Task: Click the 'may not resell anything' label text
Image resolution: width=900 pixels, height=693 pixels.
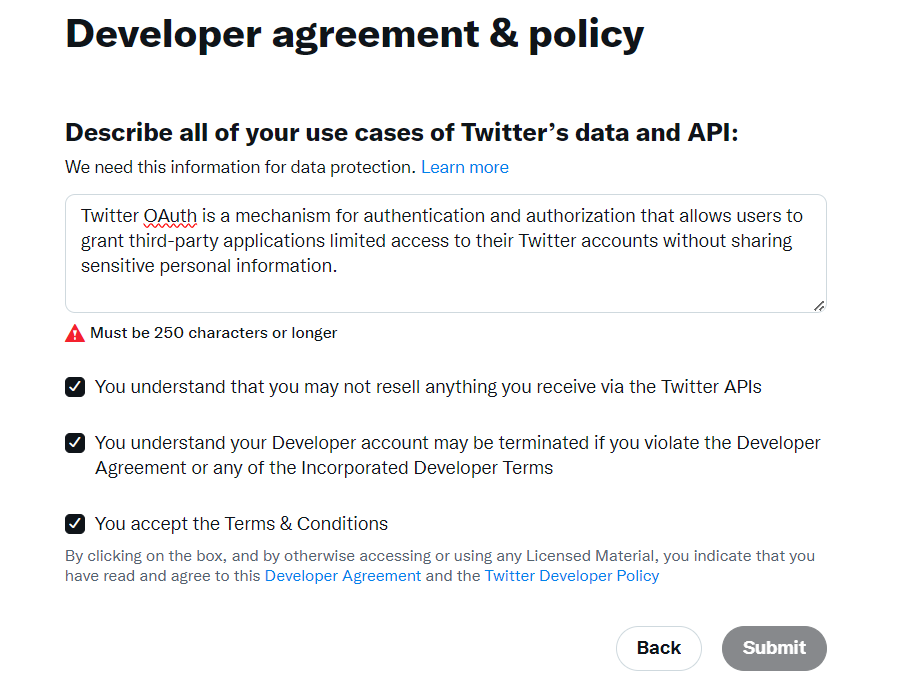Action: click(428, 387)
